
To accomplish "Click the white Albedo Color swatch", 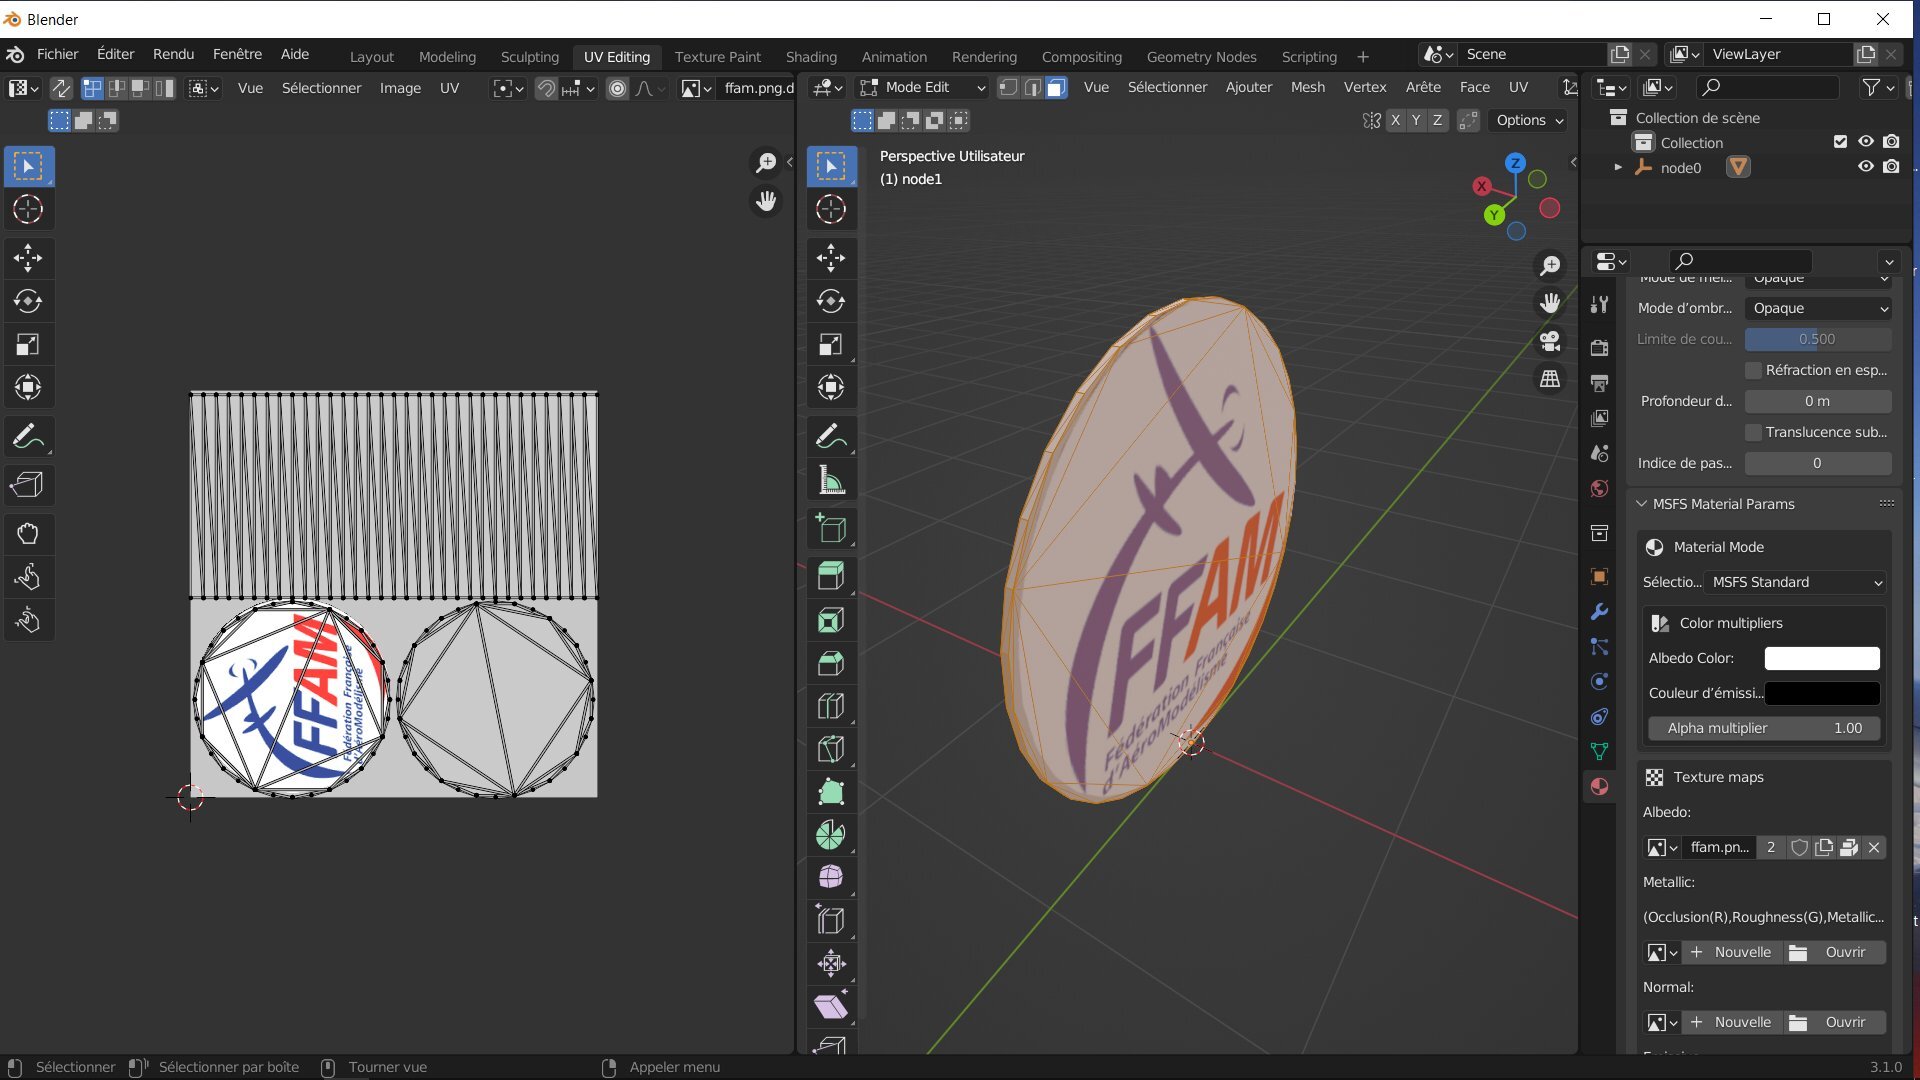I will [x=1821, y=658].
